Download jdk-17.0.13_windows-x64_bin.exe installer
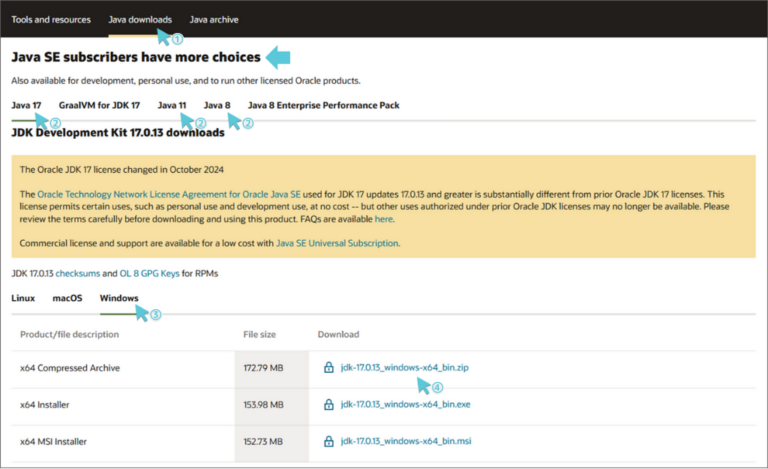This screenshot has height=469, width=768. click(404, 404)
